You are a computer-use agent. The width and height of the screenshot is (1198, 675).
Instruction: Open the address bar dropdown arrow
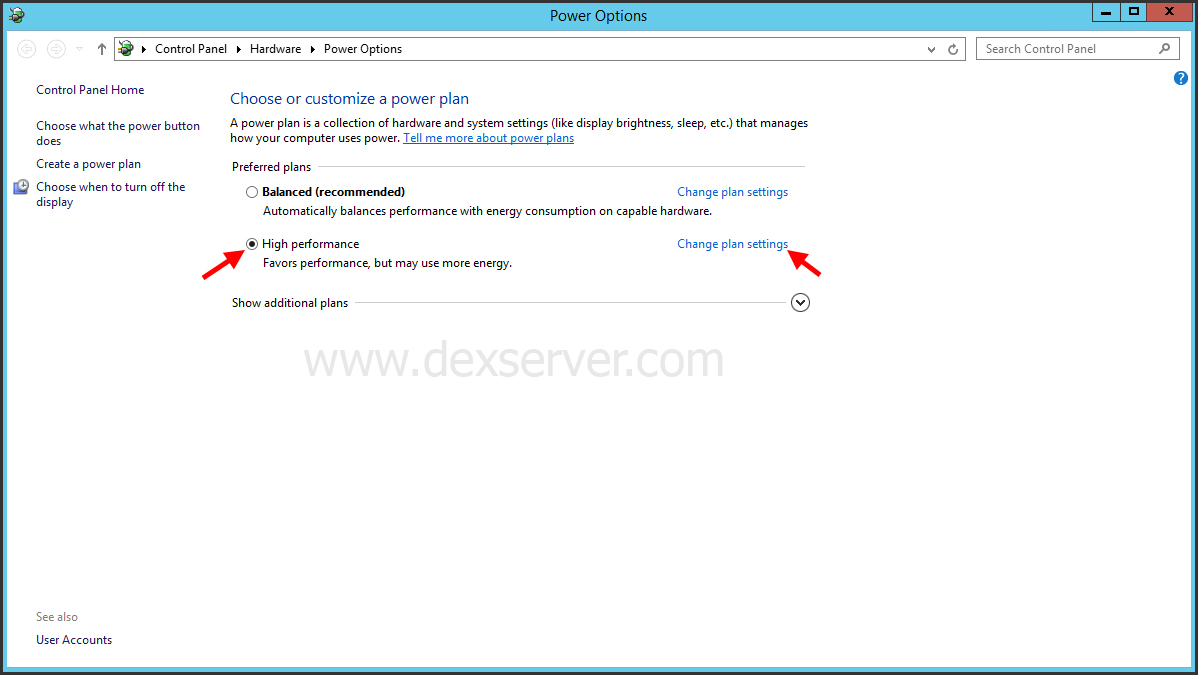(930, 48)
